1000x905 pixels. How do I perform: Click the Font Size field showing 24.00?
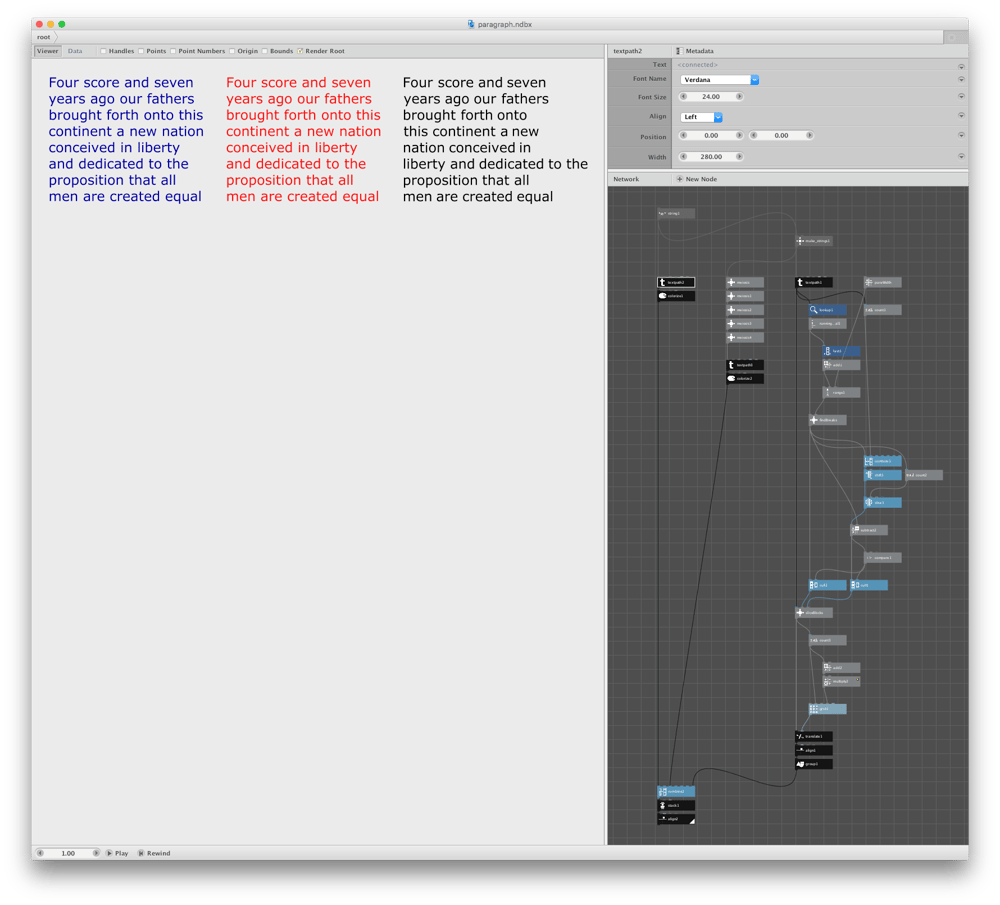(x=711, y=97)
